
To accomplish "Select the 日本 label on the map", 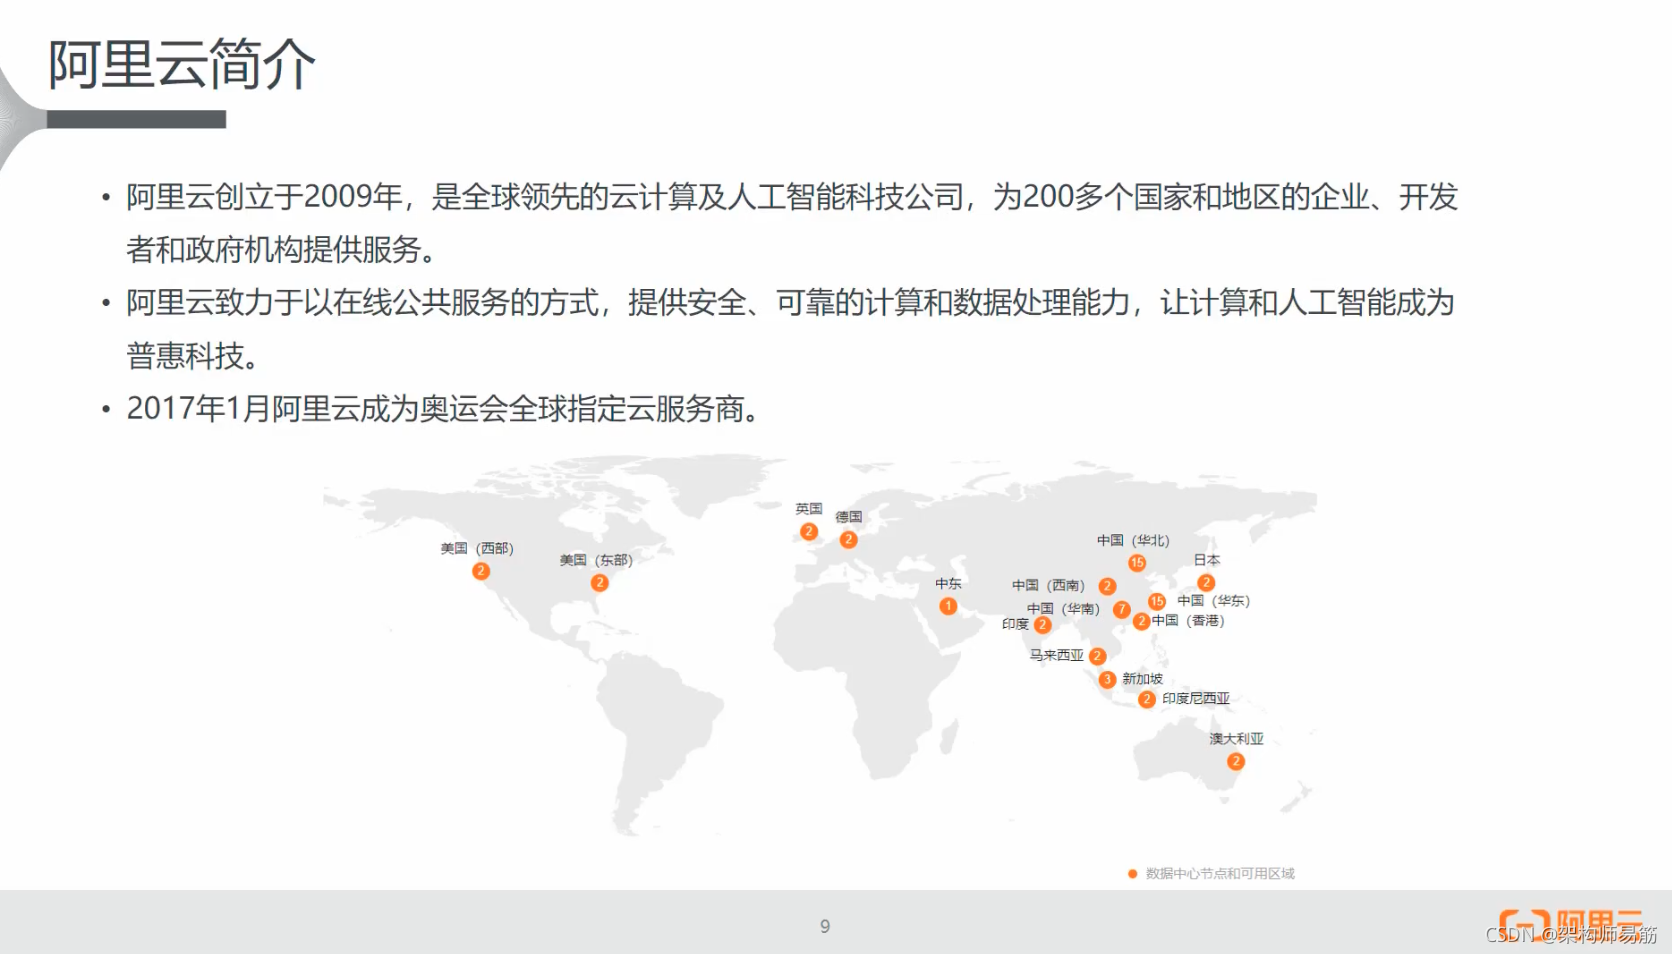I will 1207,560.
